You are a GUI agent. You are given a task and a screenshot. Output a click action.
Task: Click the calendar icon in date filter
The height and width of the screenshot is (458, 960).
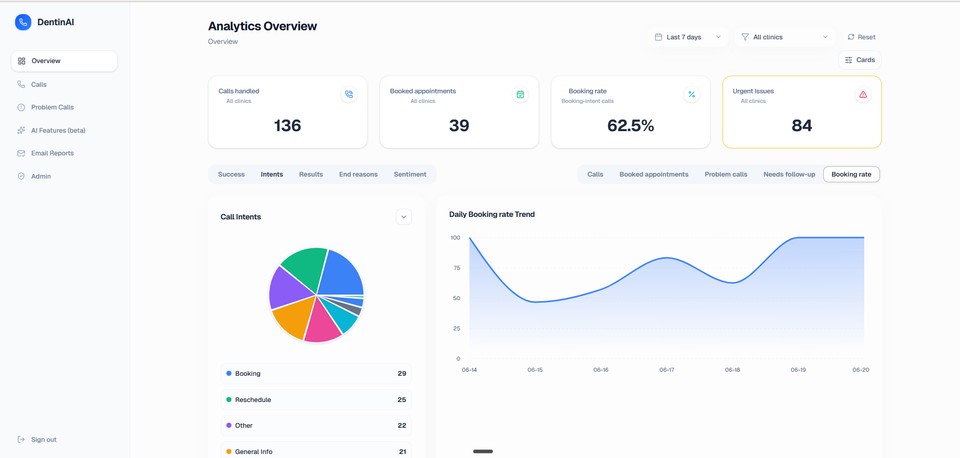tap(659, 37)
